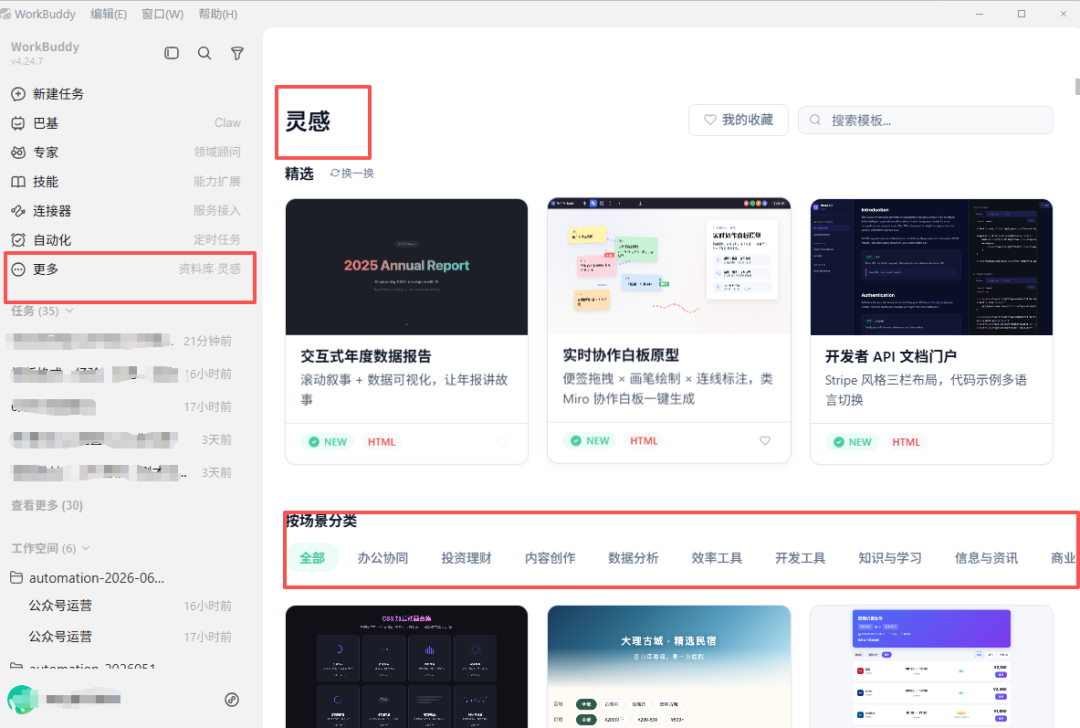Select the 效率工具 category tab
The height and width of the screenshot is (728, 1080).
click(x=716, y=558)
